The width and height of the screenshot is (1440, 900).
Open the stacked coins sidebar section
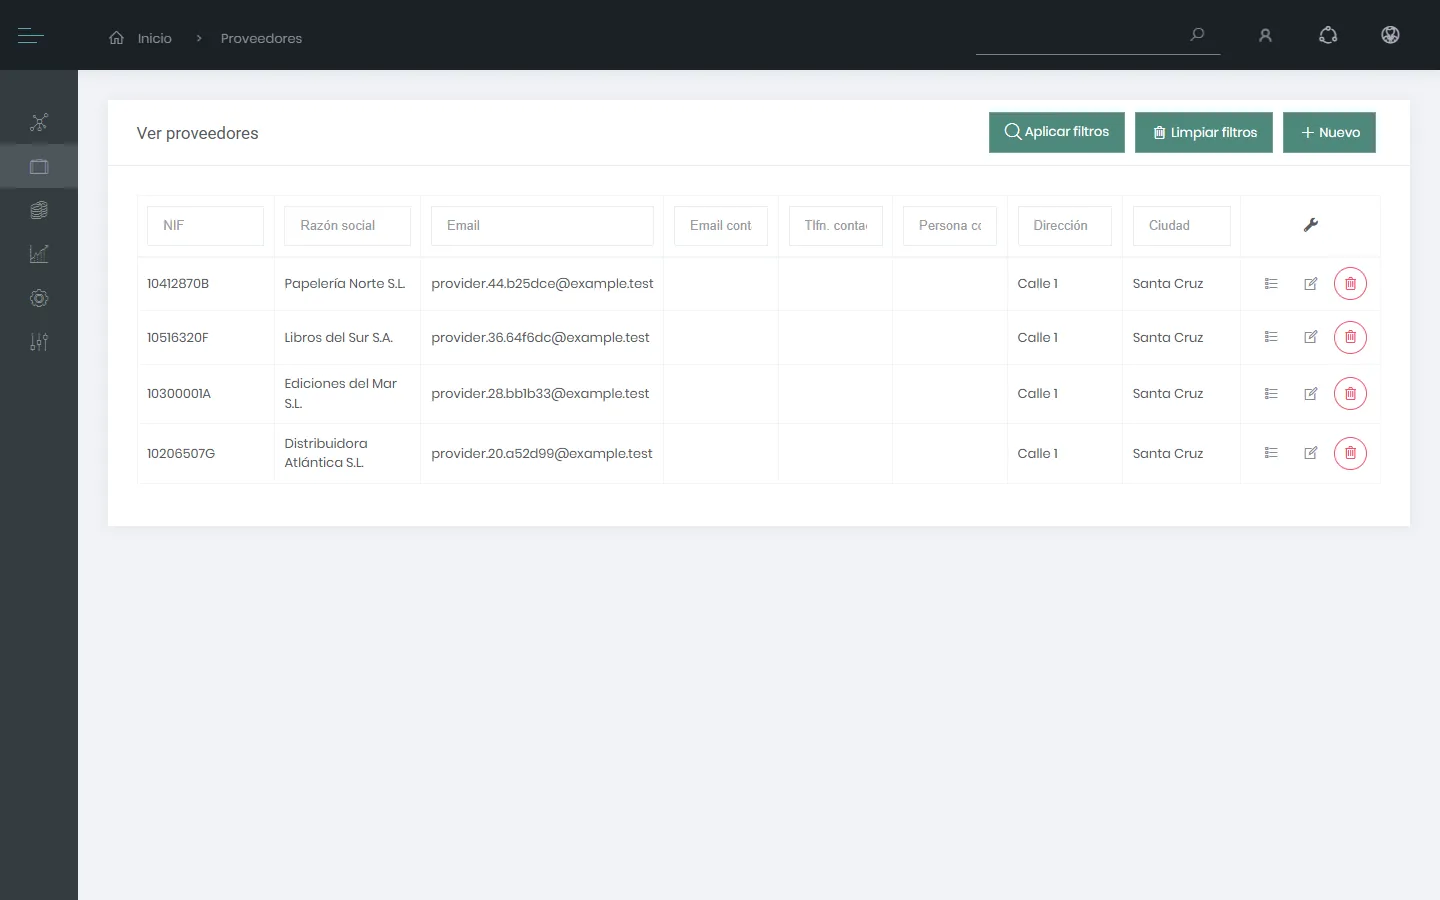[39, 210]
